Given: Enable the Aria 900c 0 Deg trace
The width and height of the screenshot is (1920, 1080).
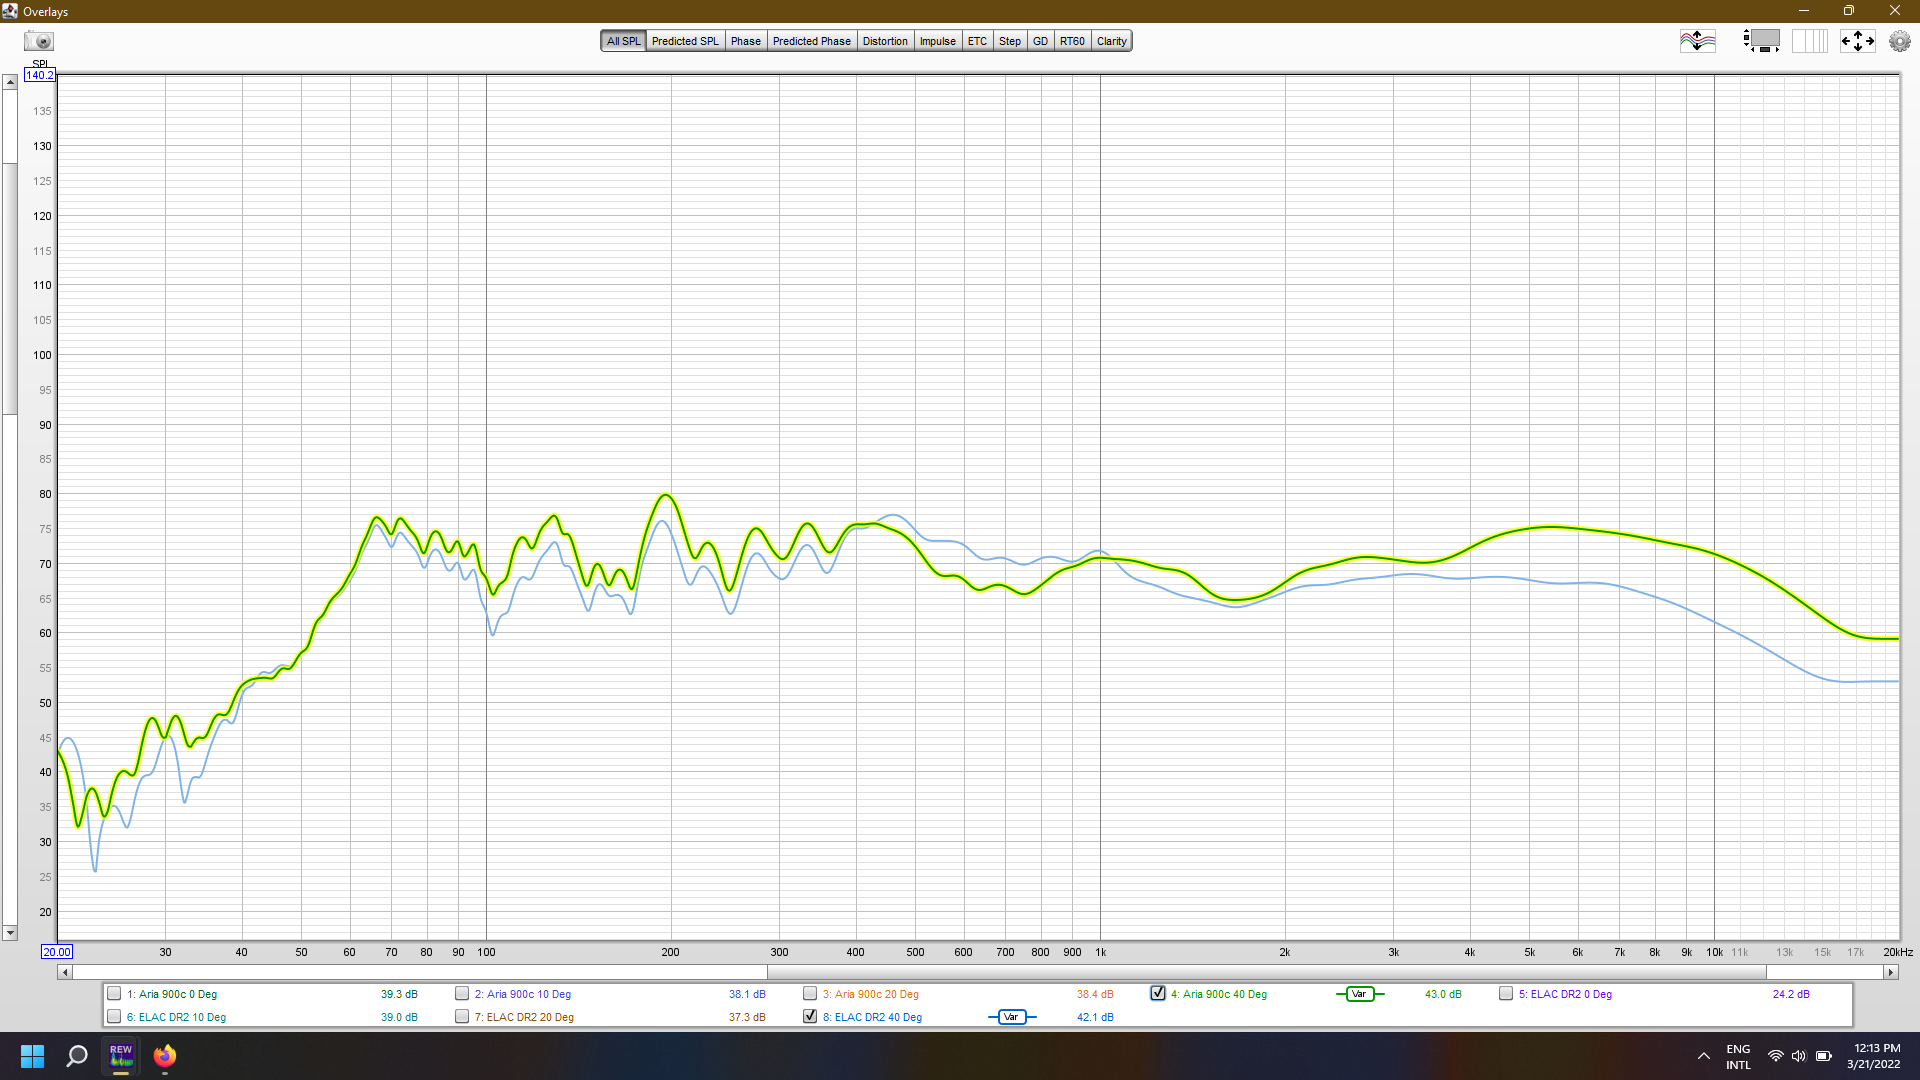Looking at the screenshot, I should coord(114,994).
